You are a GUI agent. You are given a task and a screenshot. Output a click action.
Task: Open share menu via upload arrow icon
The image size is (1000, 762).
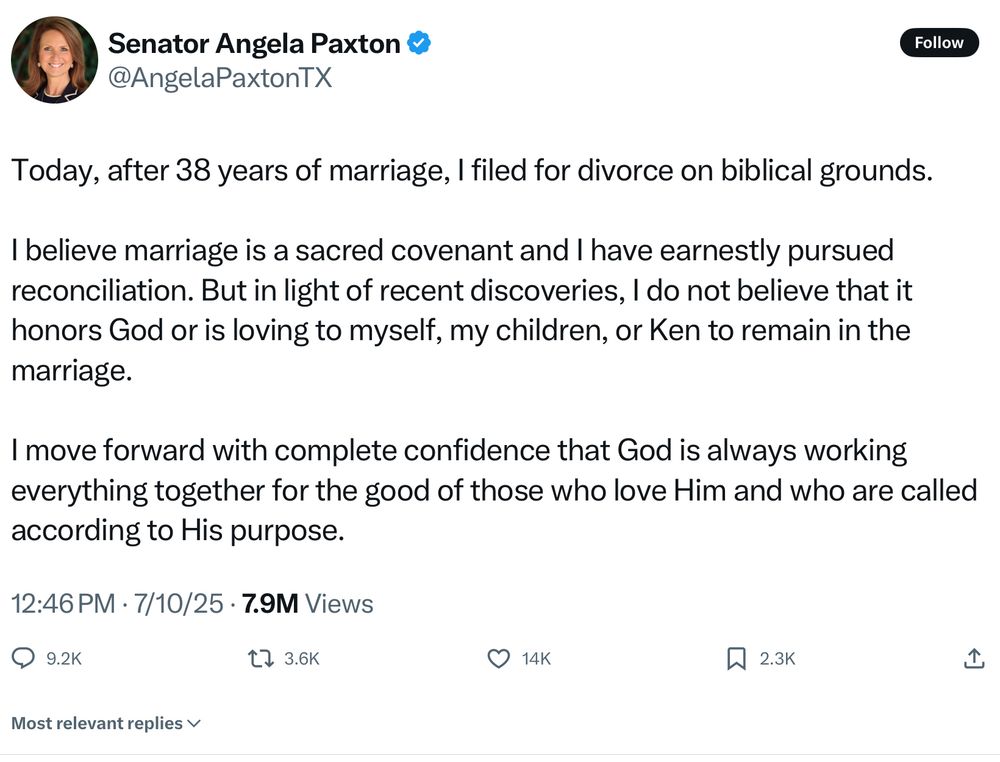[973, 658]
